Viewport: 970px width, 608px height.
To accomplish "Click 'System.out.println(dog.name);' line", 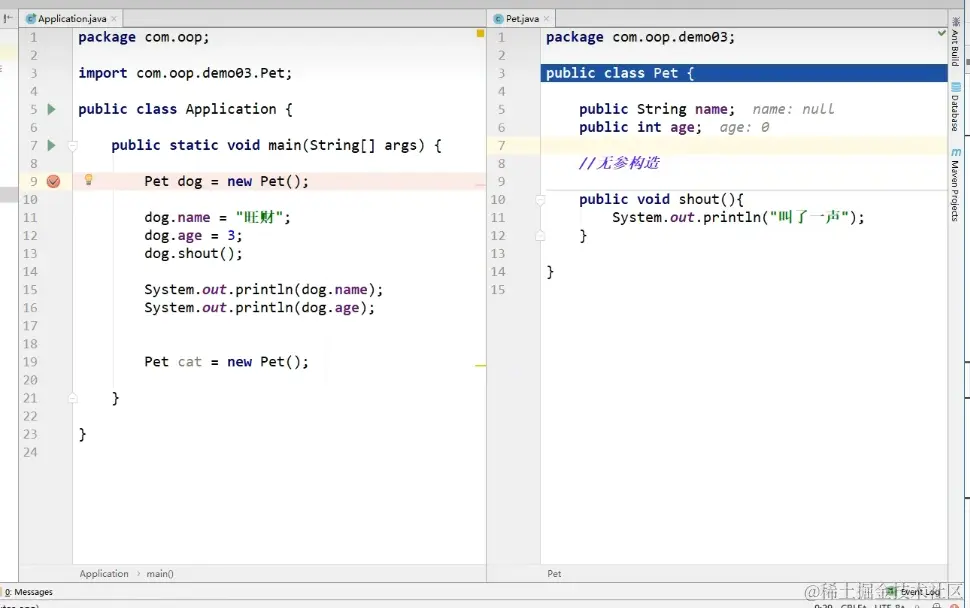I will click(x=264, y=289).
